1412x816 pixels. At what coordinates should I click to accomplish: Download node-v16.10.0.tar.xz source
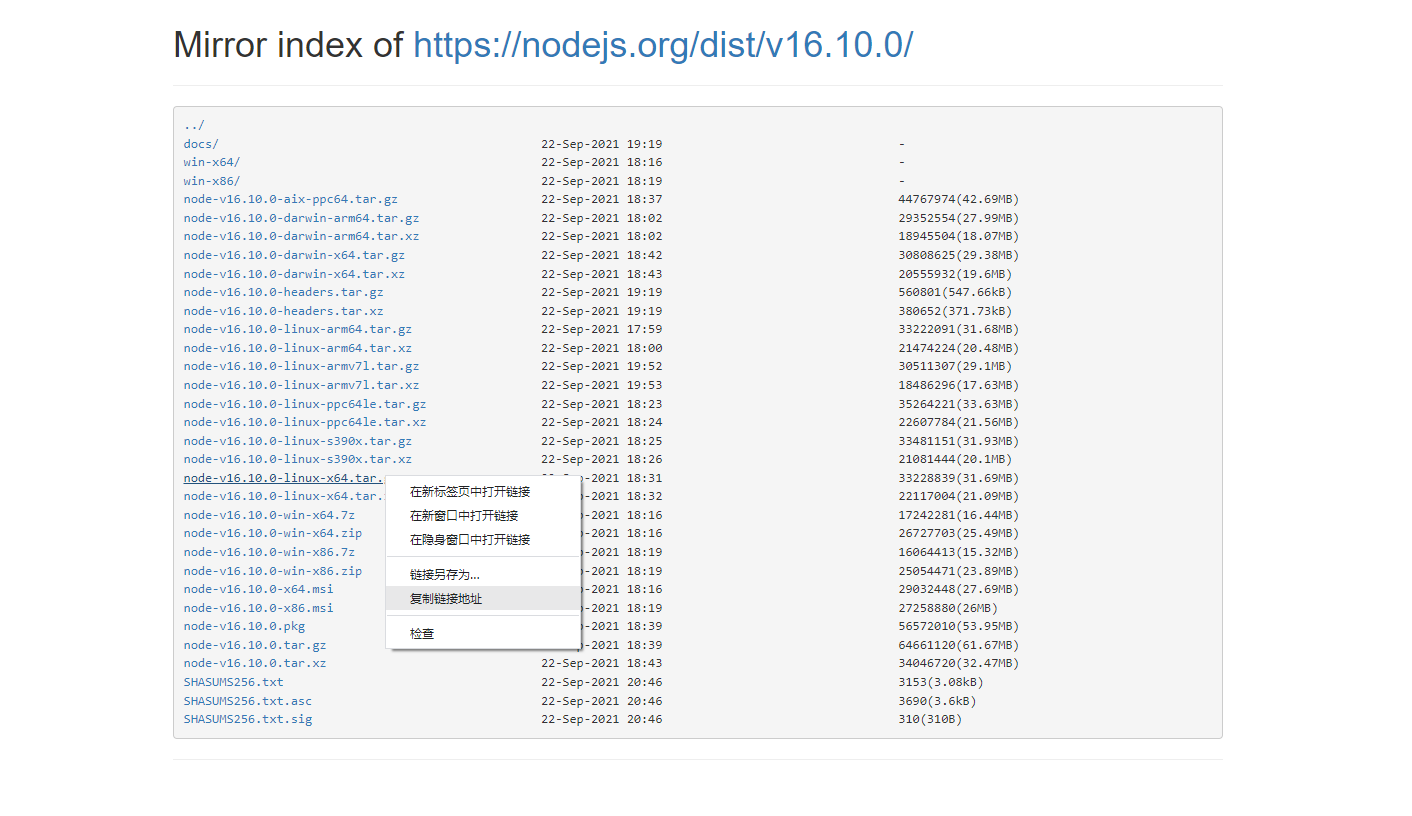tap(255, 663)
